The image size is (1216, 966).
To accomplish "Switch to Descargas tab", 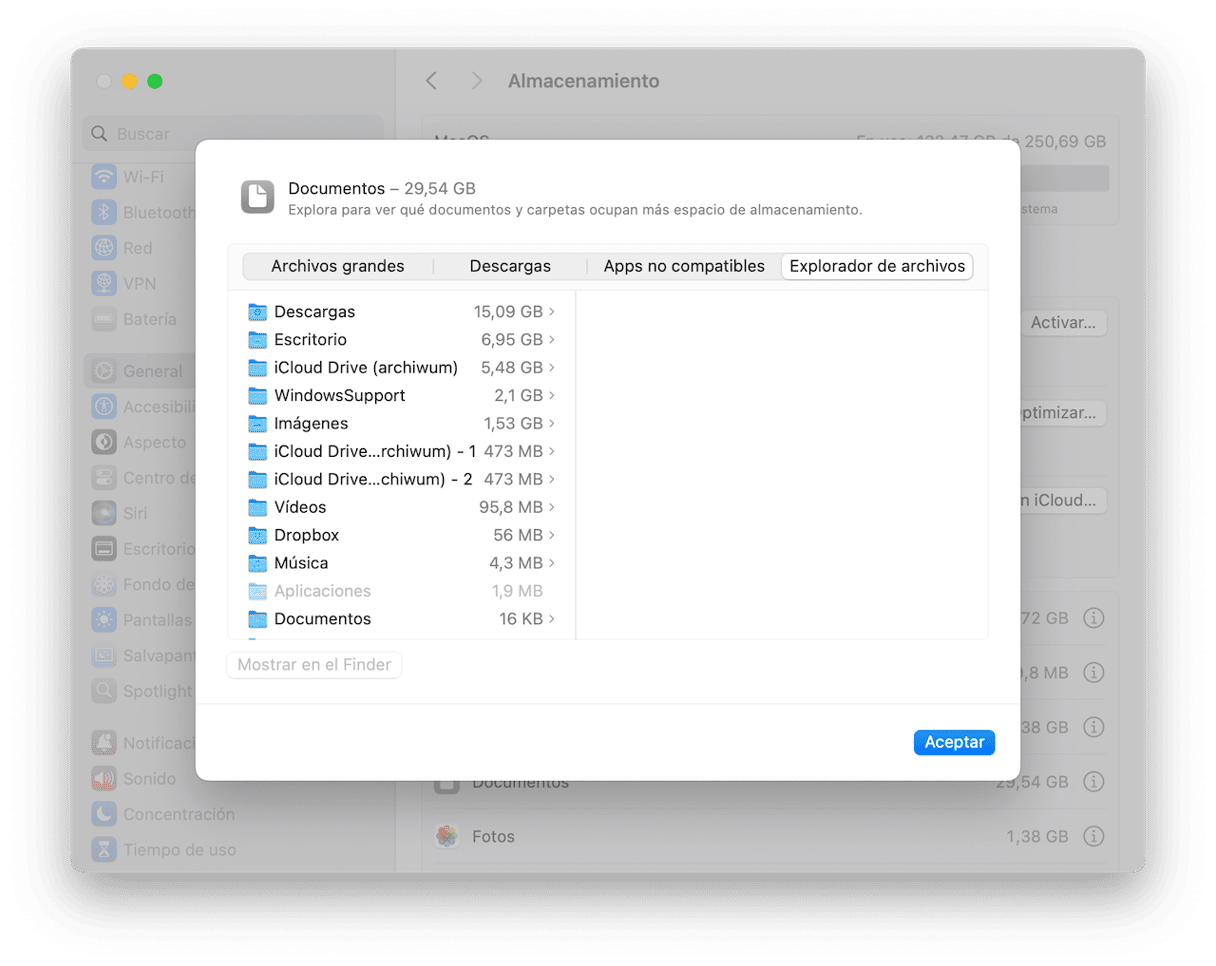I will click(x=510, y=266).
